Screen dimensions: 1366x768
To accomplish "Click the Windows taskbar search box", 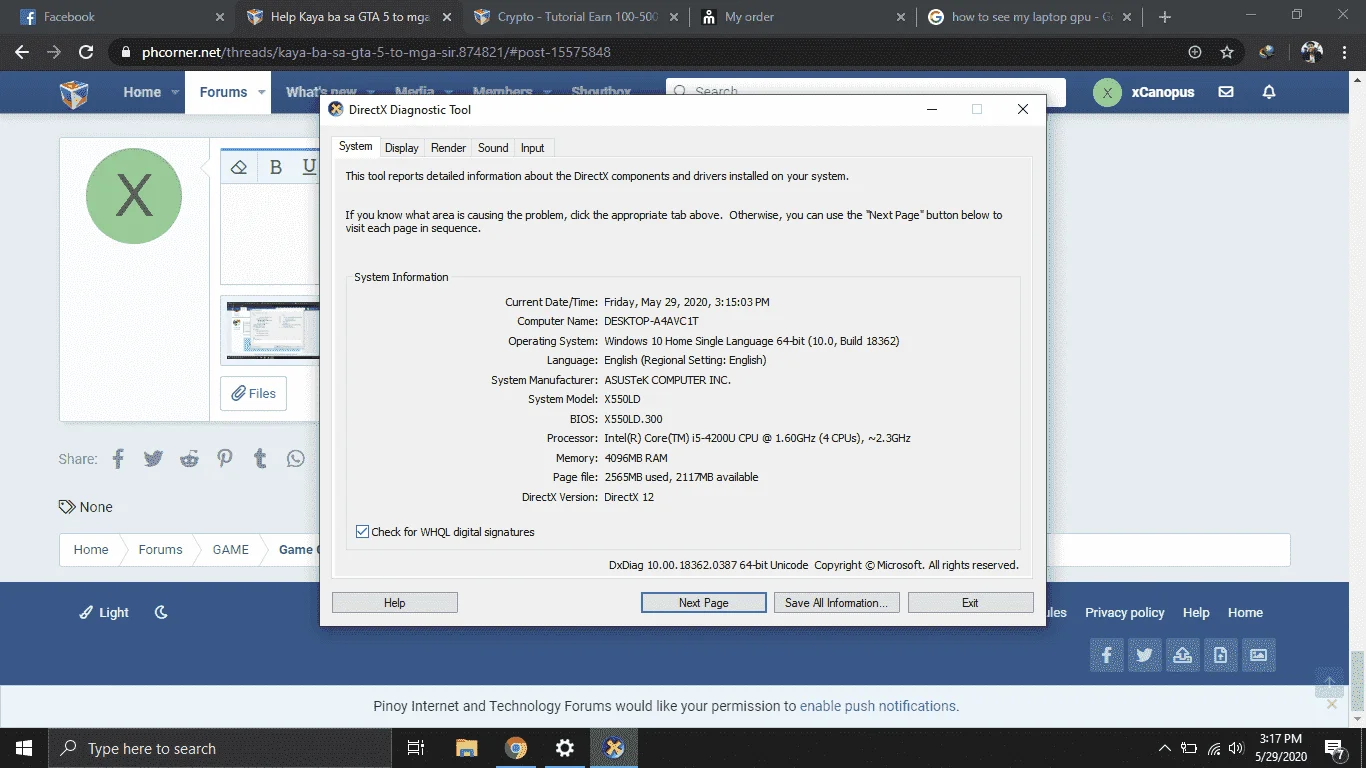I will [x=219, y=748].
